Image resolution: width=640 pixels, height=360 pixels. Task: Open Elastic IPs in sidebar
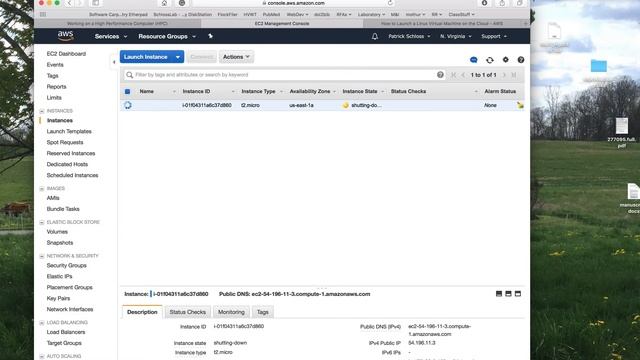pos(59,276)
